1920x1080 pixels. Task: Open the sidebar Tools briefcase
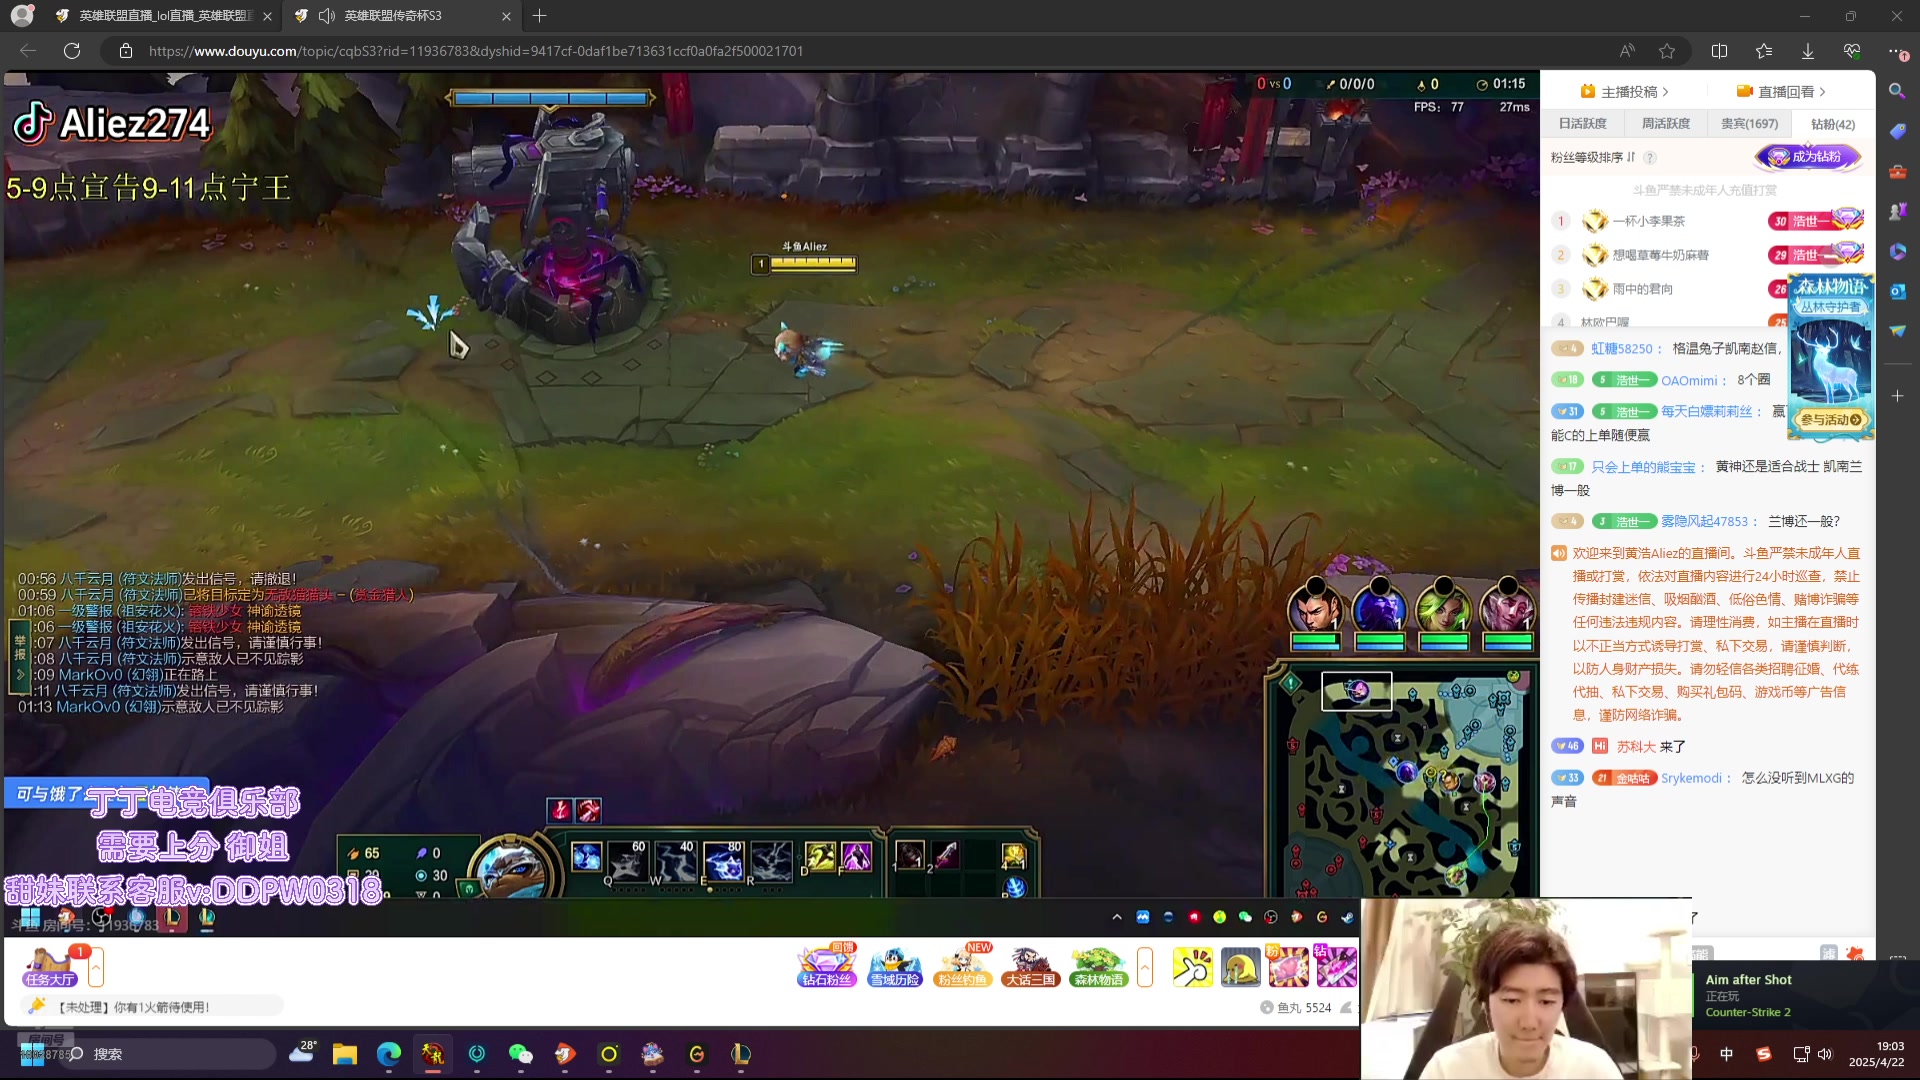1897,172
